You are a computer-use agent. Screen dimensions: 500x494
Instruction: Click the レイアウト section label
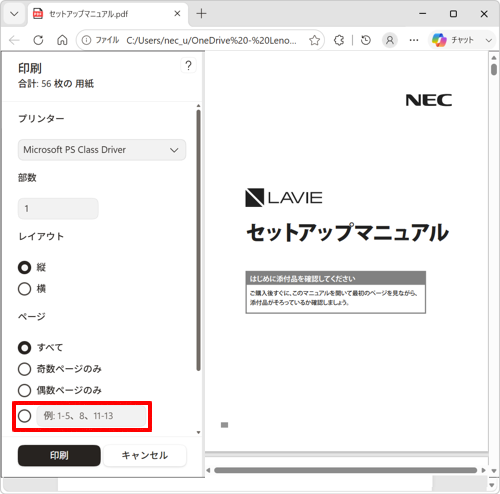click(41, 236)
